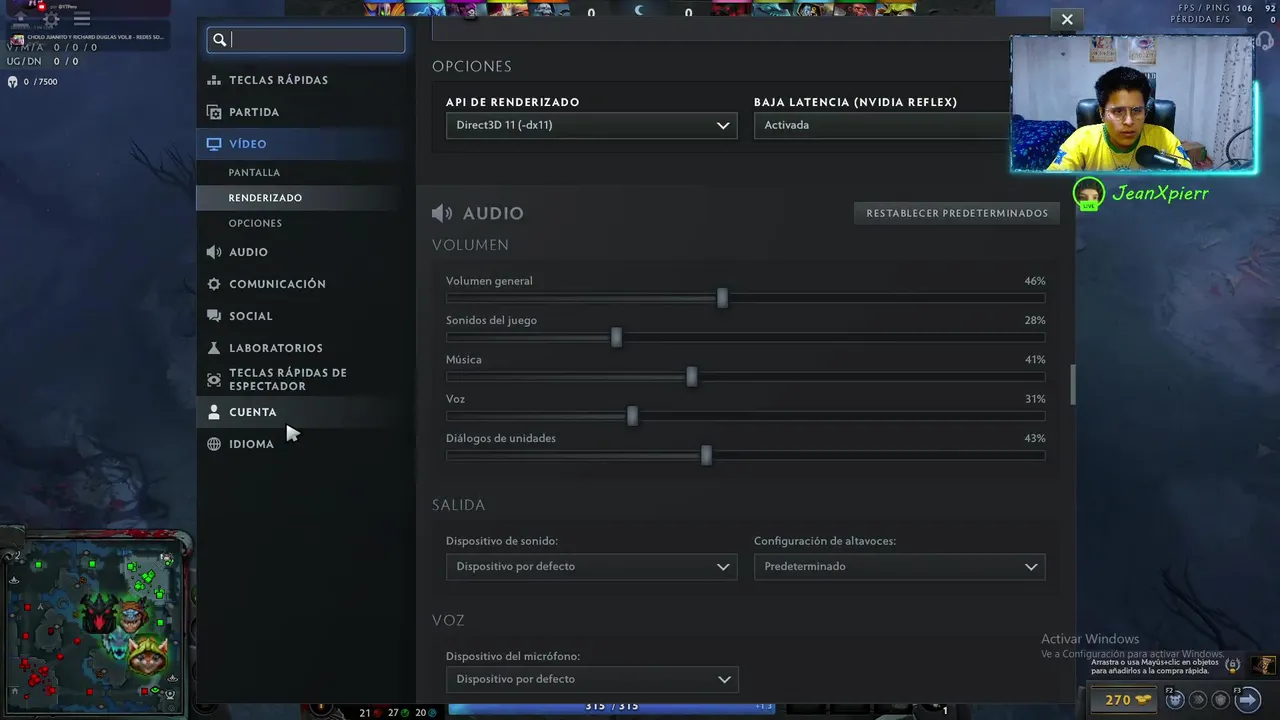Click the streamer webcam thumbnail
Image resolution: width=1280 pixels, height=720 pixels.
[x=1132, y=104]
